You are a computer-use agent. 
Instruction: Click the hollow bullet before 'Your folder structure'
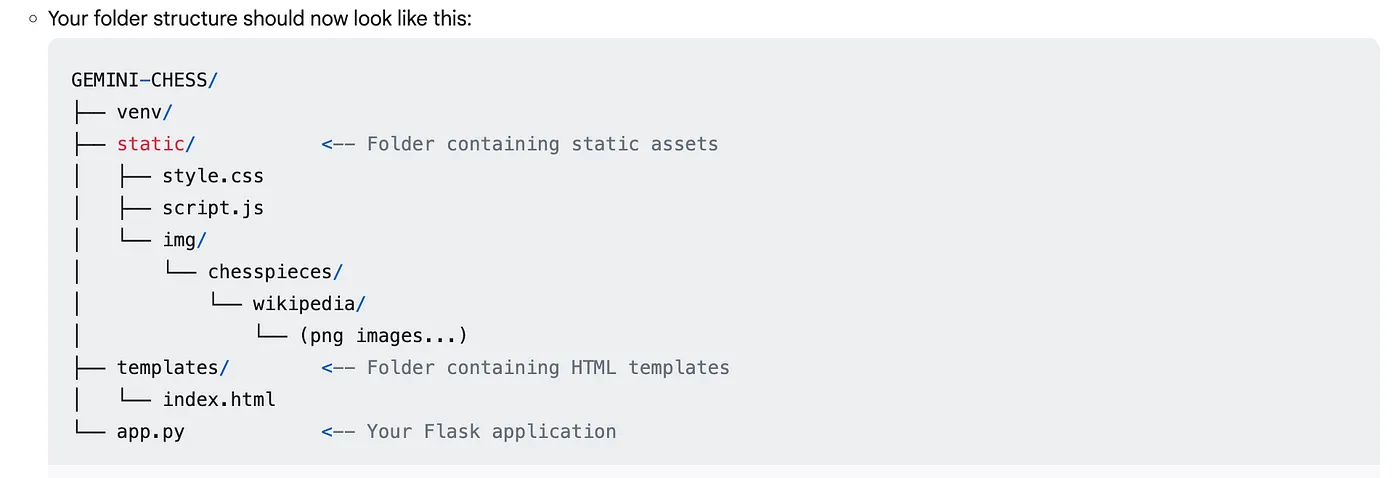pyautogui.click(x=33, y=18)
